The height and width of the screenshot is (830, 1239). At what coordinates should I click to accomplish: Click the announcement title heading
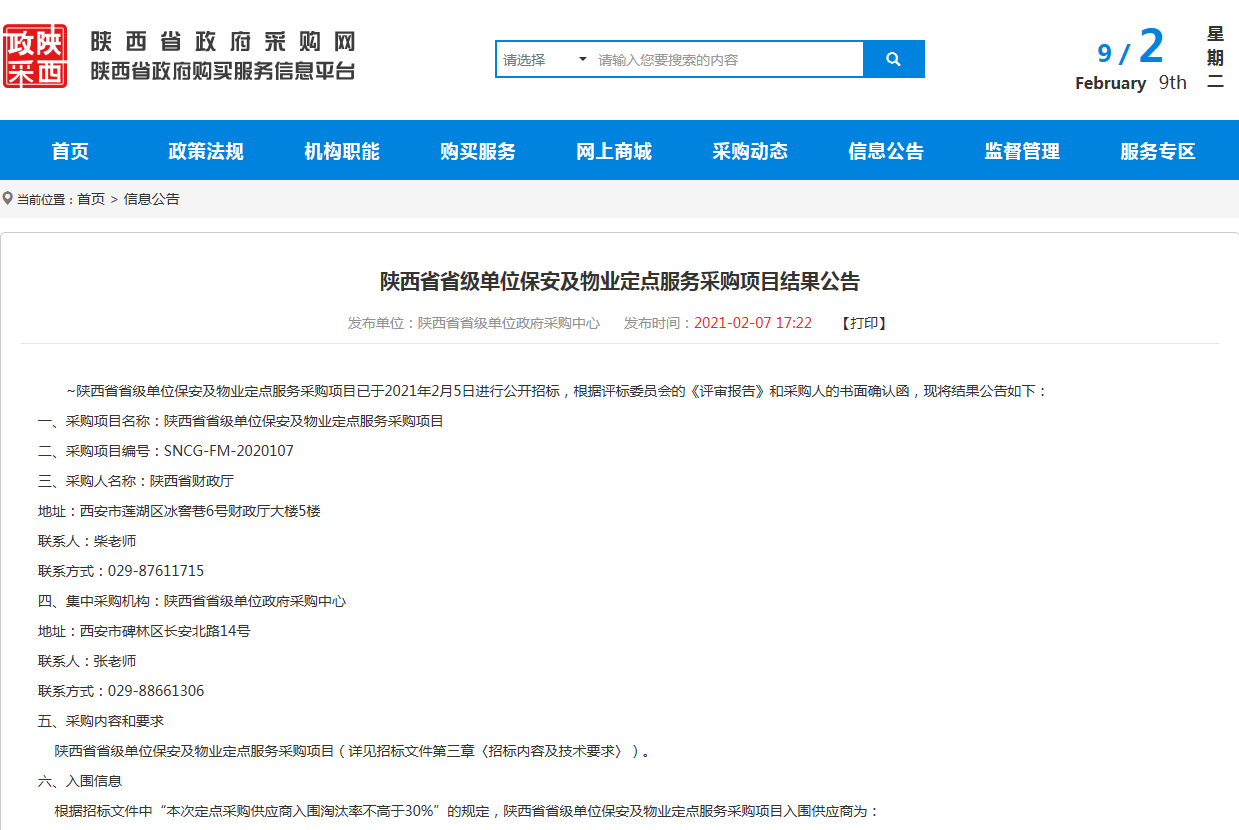(x=619, y=281)
